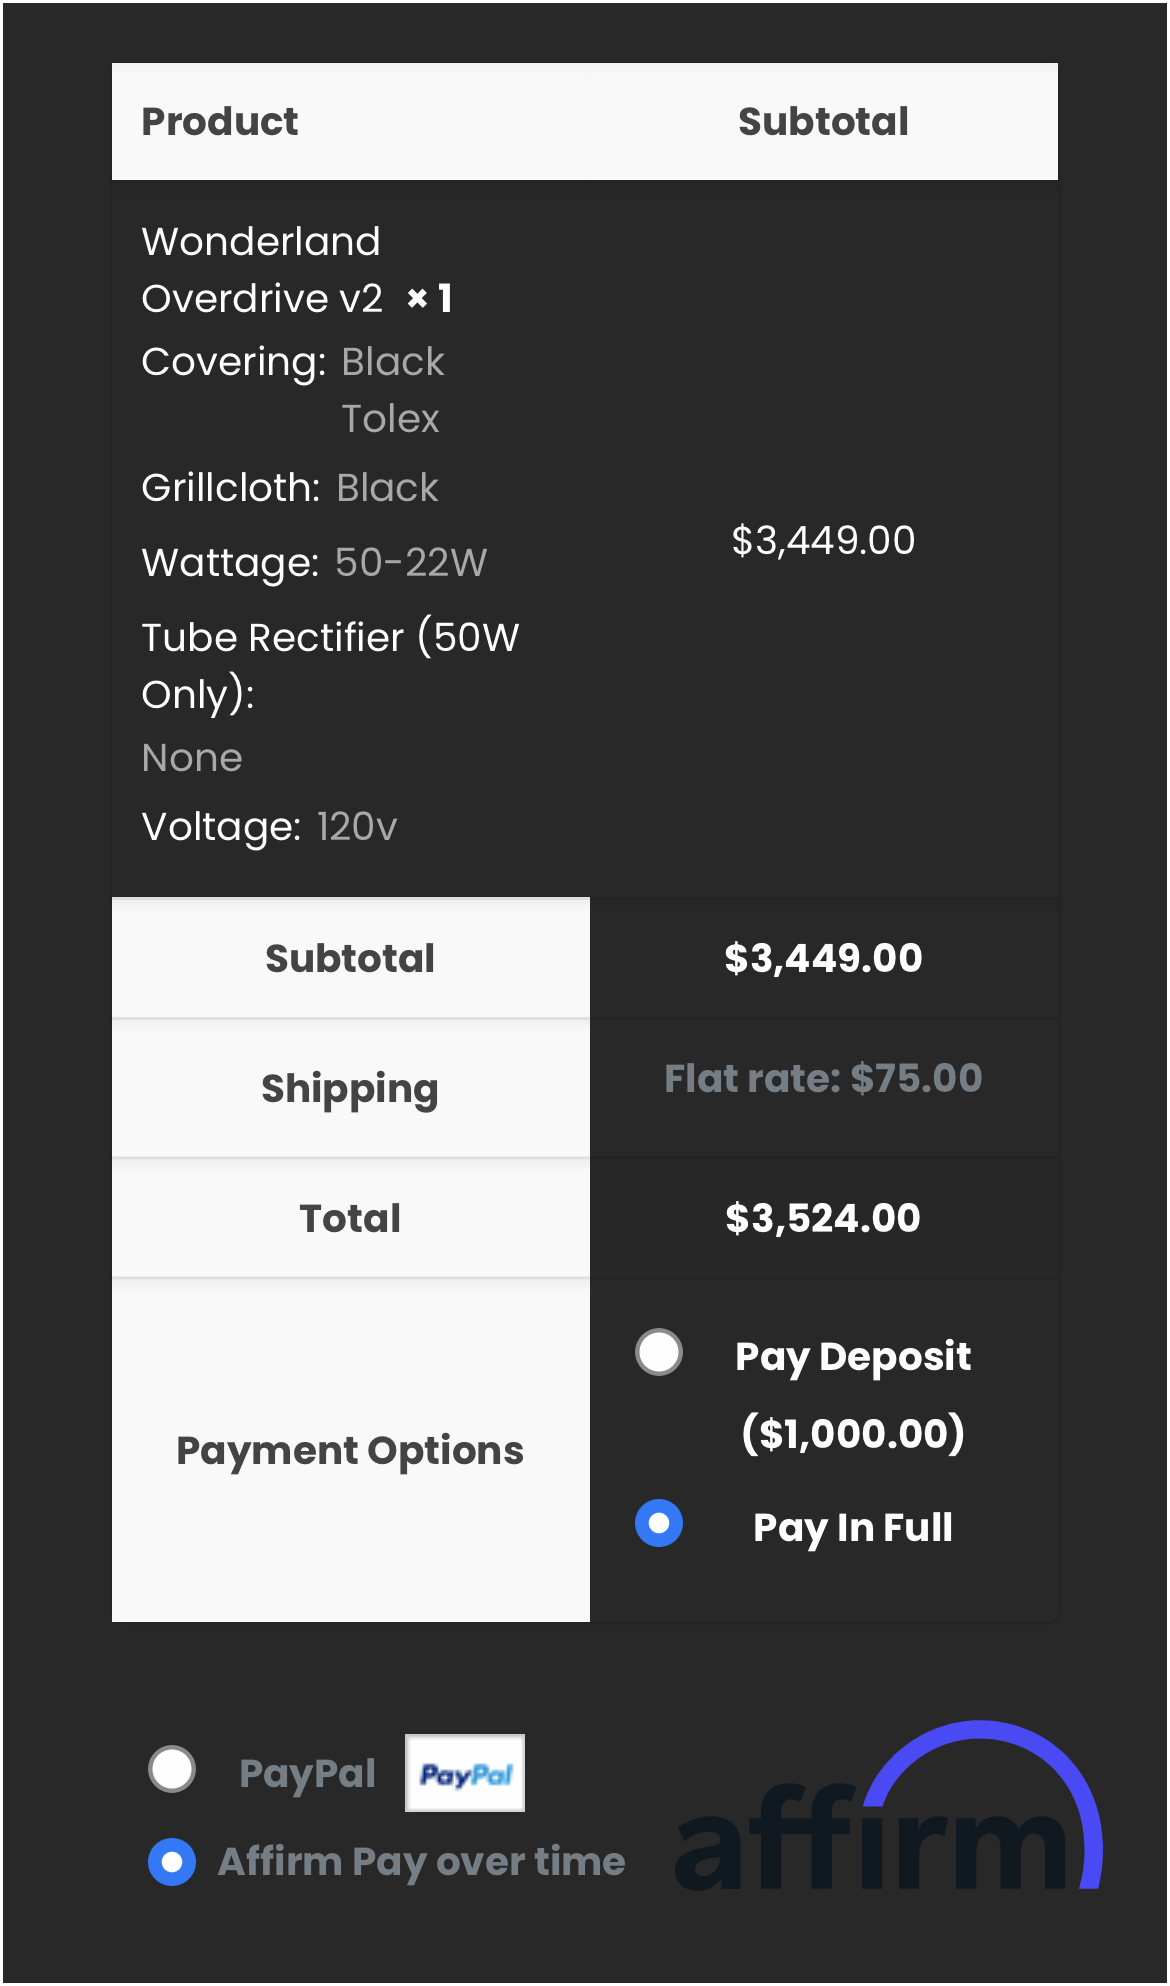Click the Voltage value 120v
Screen dimensions: 1170x1986
point(357,827)
